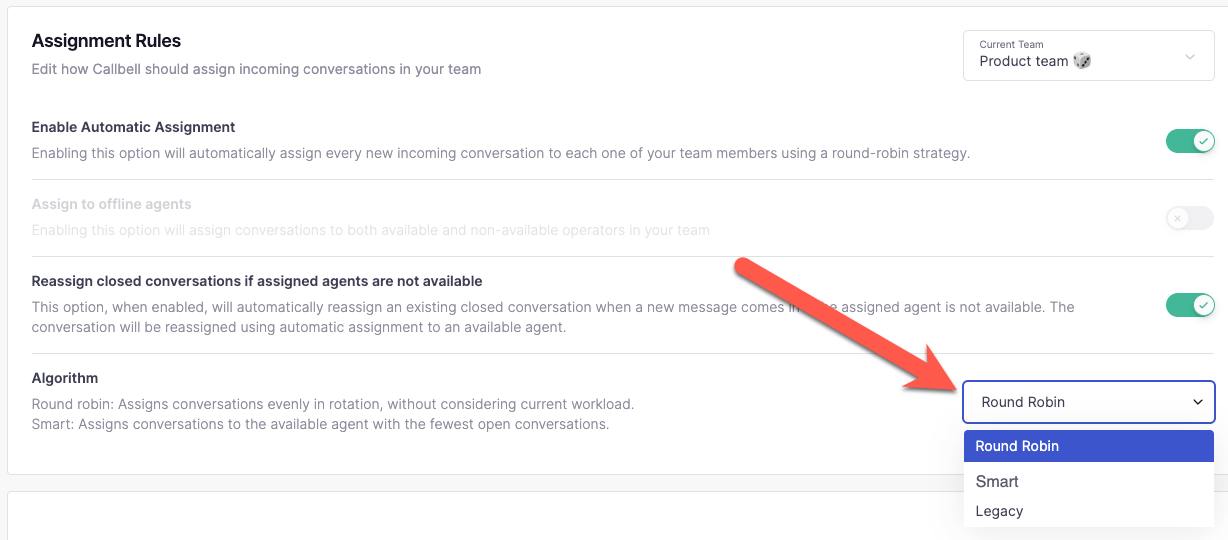The width and height of the screenshot is (1228, 540).
Task: Open the Current Team selector box
Action: click(1088, 57)
